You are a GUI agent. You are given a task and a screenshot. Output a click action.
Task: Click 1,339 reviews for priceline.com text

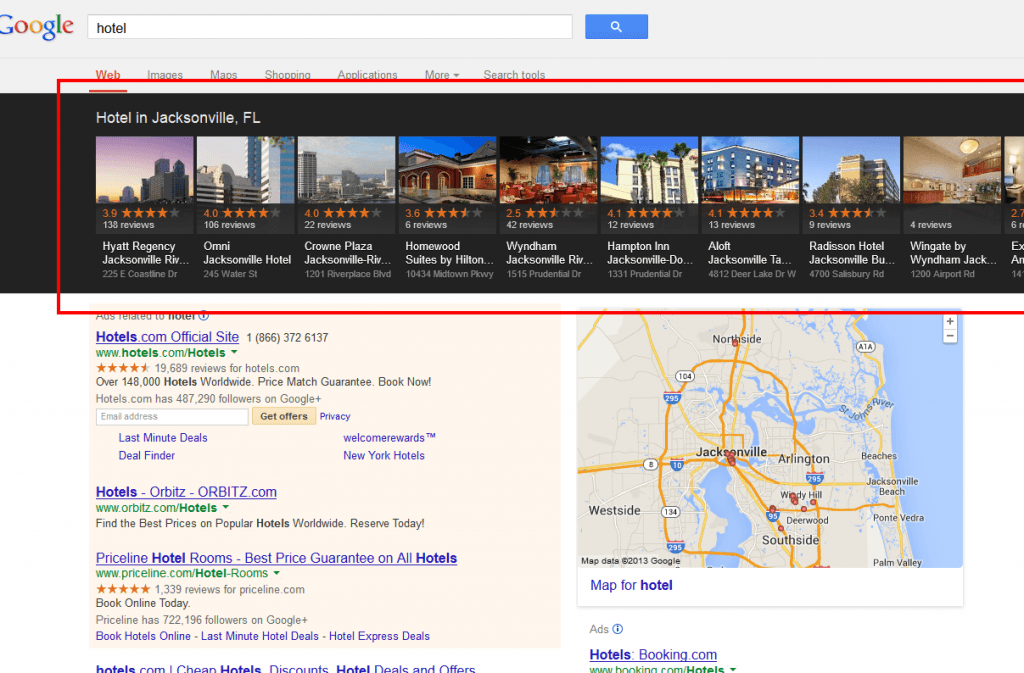click(229, 589)
